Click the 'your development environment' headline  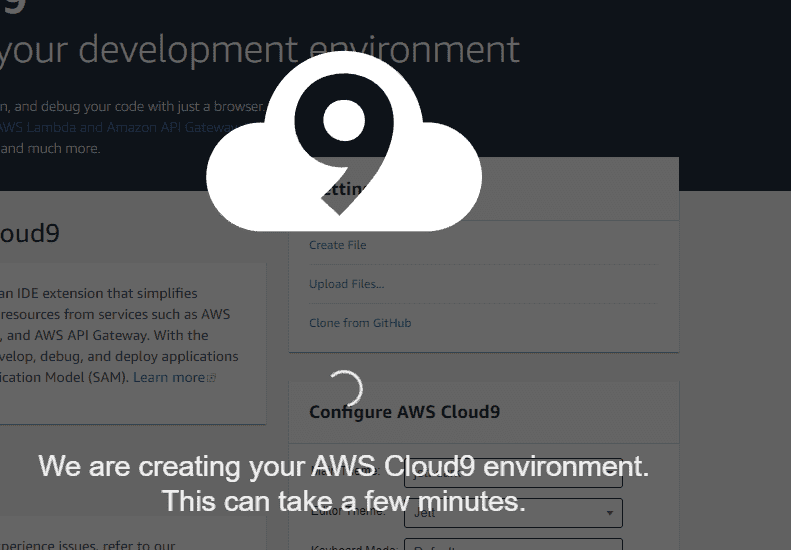(259, 50)
